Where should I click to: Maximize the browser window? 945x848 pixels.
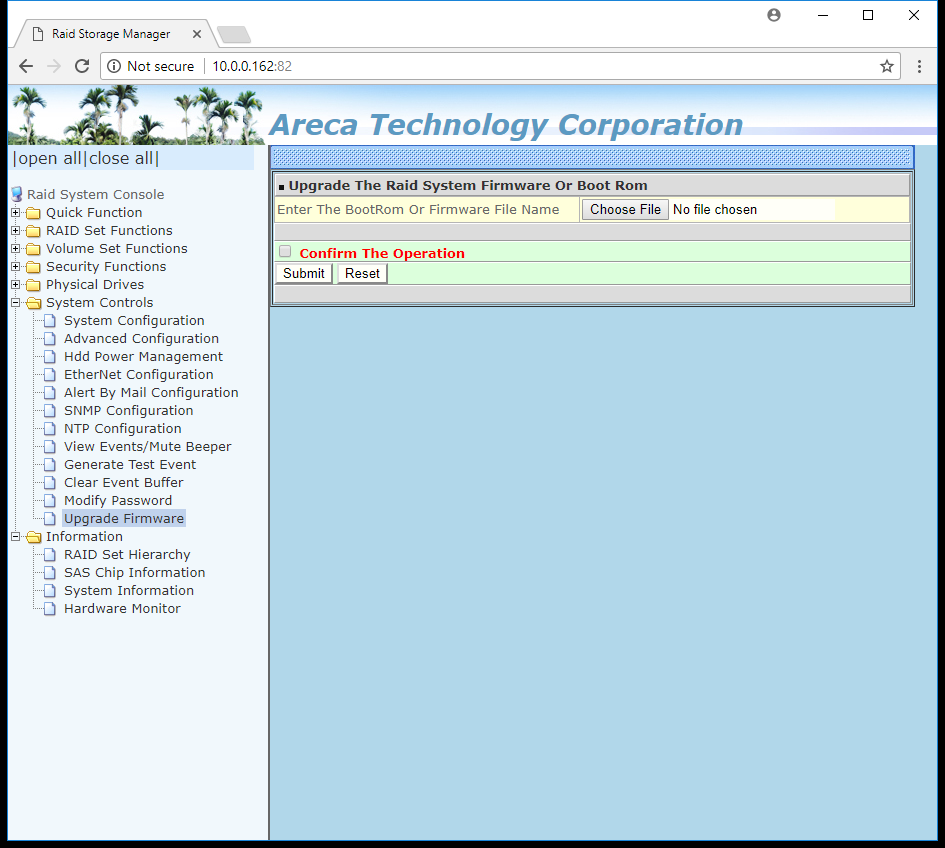pos(868,15)
